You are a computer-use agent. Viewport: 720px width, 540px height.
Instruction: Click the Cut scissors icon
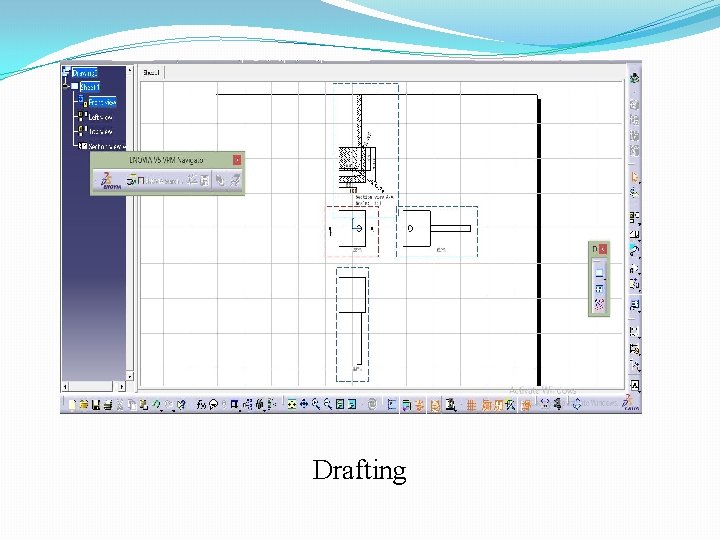tap(120, 405)
